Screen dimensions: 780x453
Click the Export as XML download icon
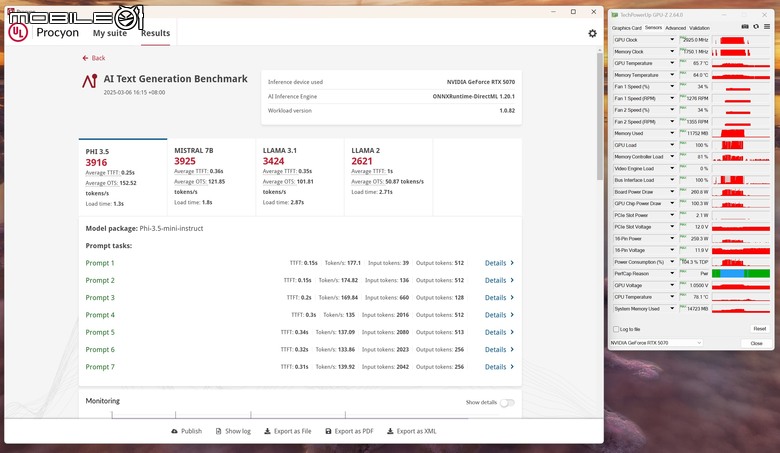390,431
